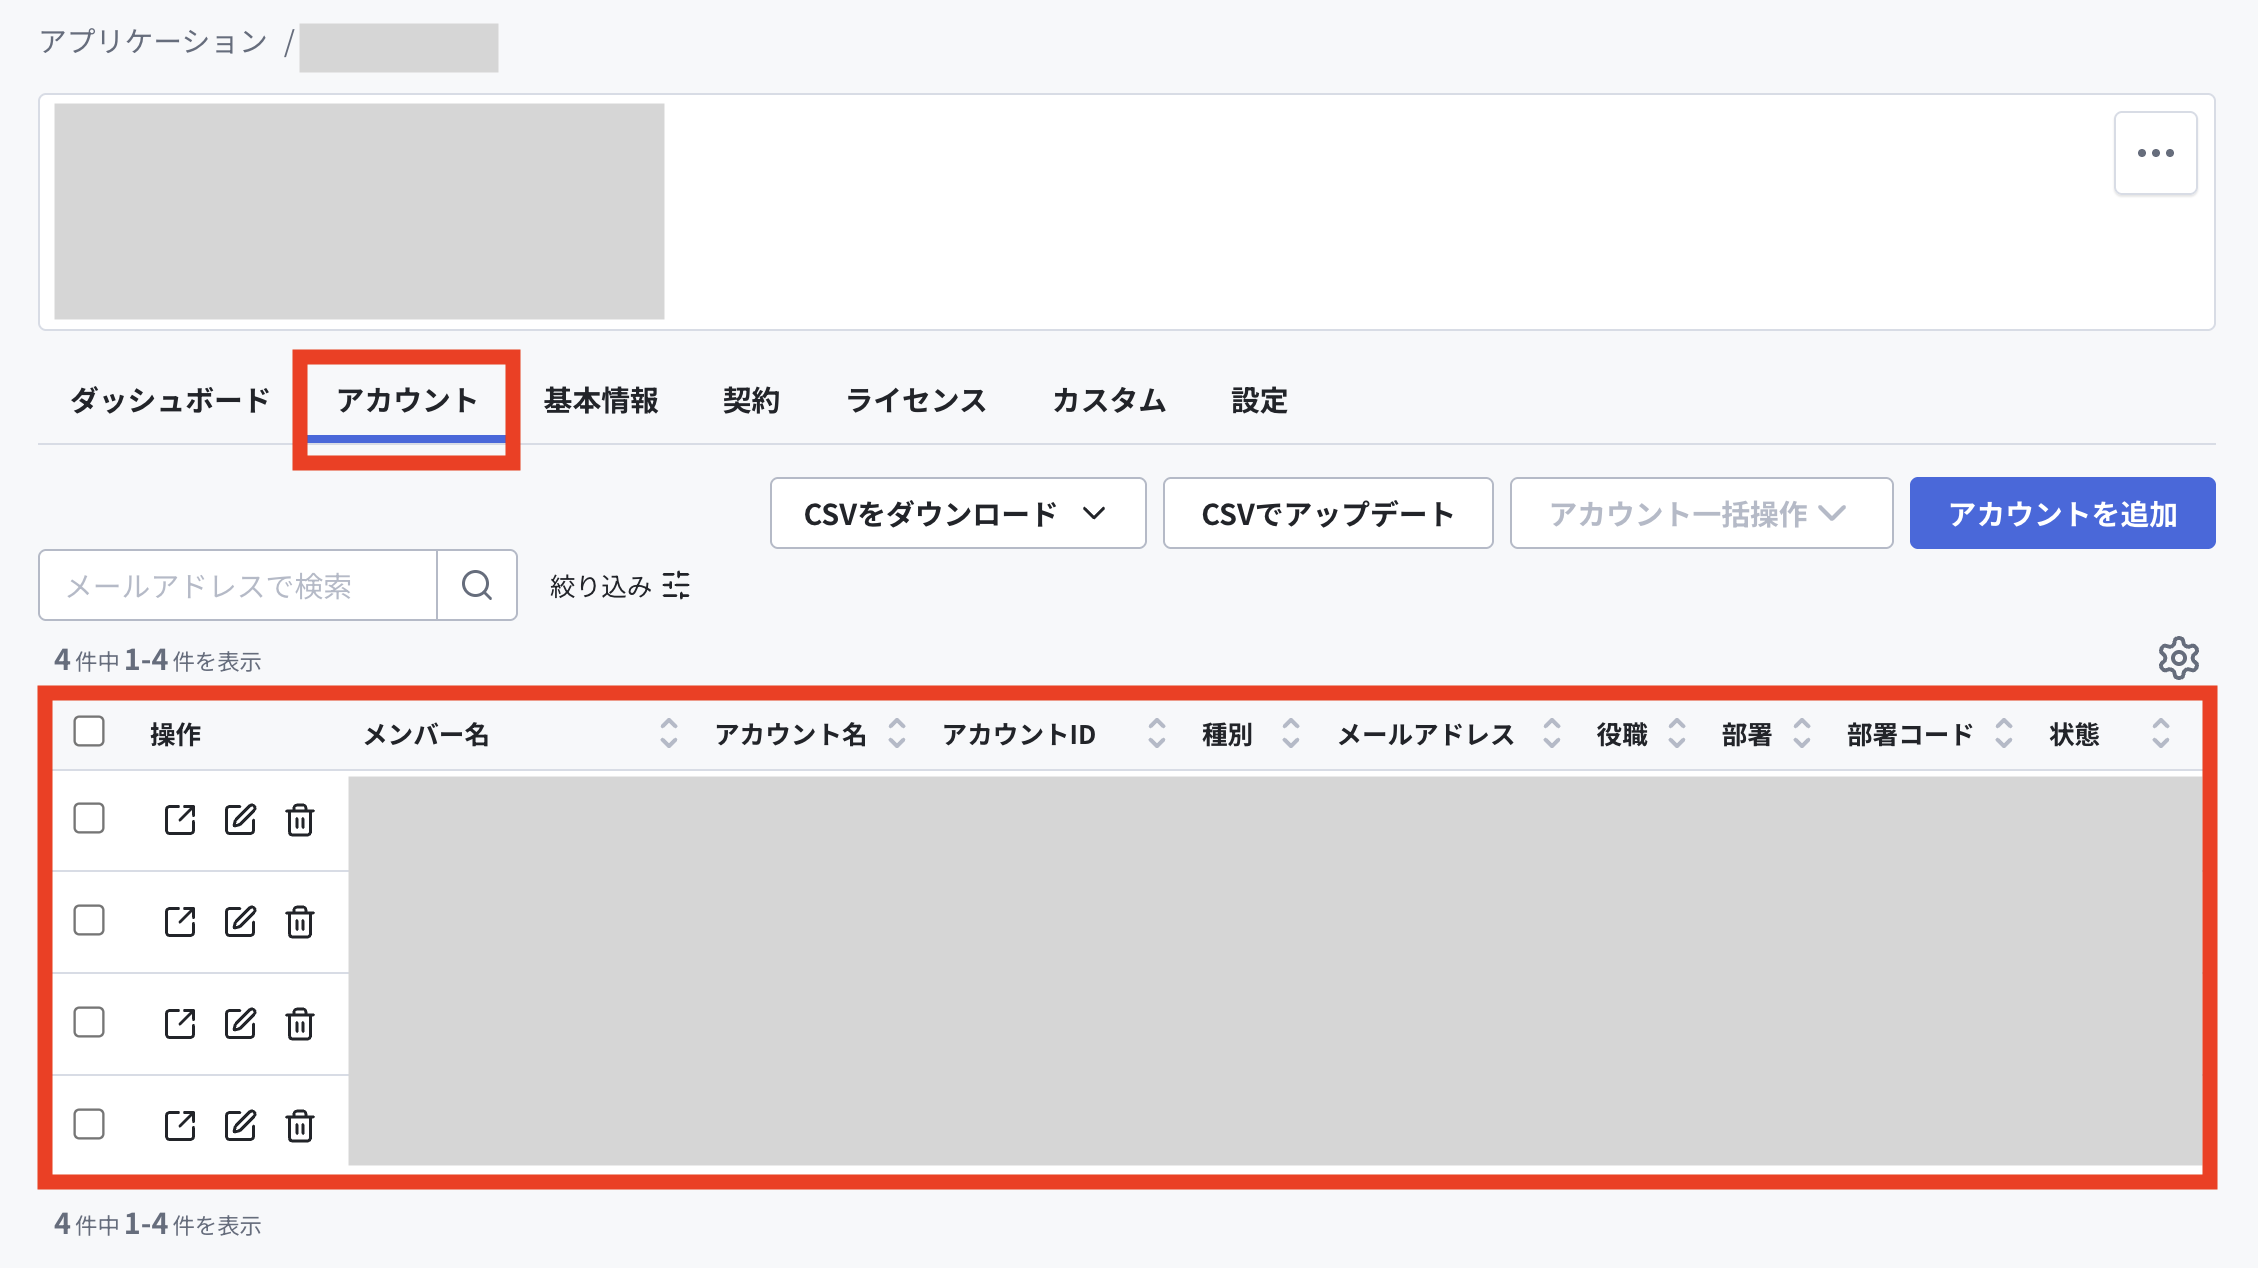The height and width of the screenshot is (1268, 2258).
Task: Switch to the ダッシュボード tab
Action: click(x=170, y=401)
